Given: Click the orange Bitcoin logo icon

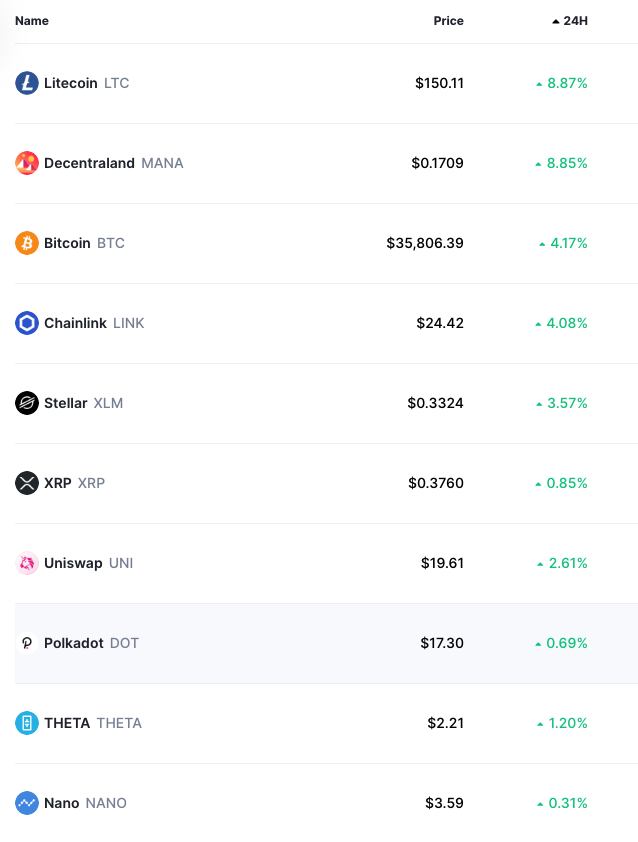Looking at the screenshot, I should click(x=27, y=243).
